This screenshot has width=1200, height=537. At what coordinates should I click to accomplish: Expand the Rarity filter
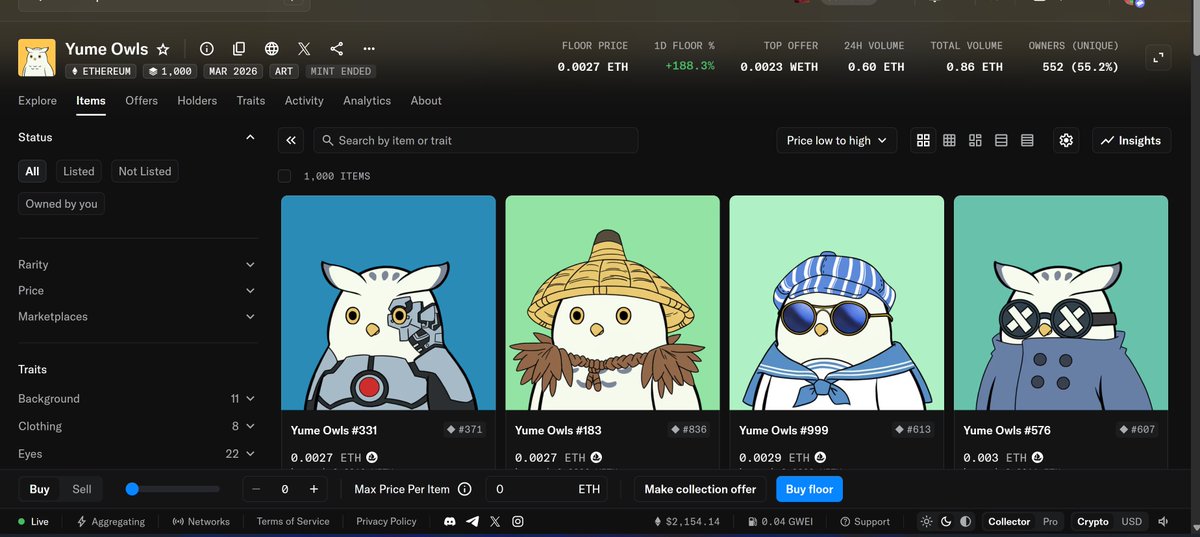tap(137, 265)
